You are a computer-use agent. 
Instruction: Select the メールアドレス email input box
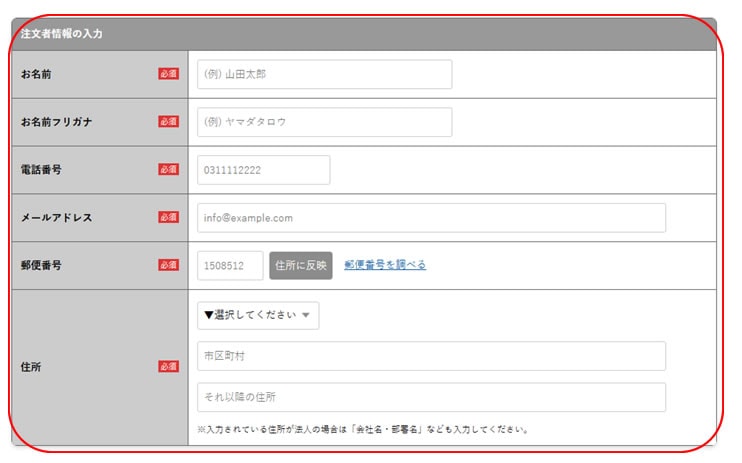click(x=431, y=218)
